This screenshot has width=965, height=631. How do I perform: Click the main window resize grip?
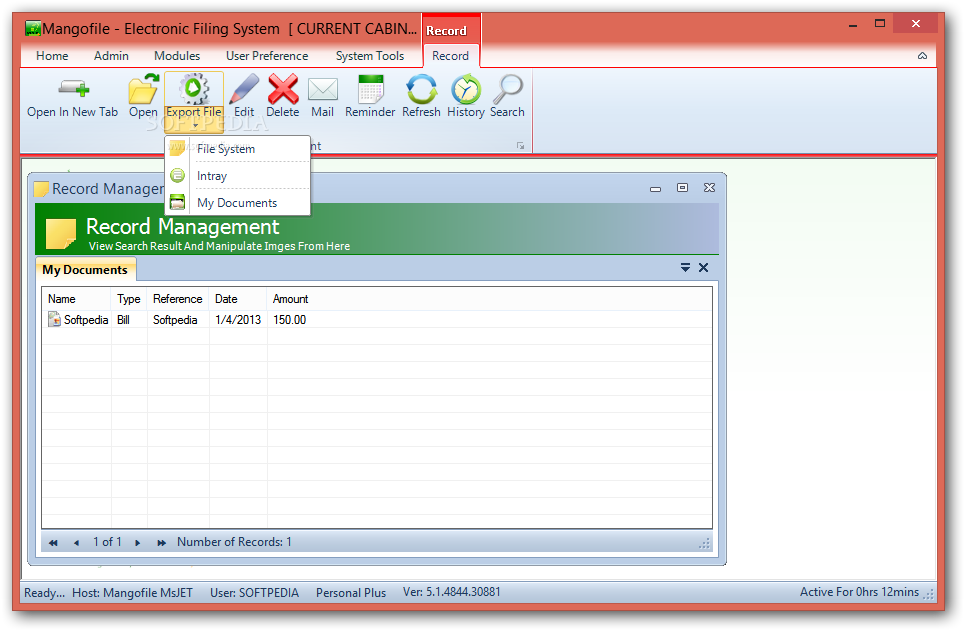(x=929, y=595)
